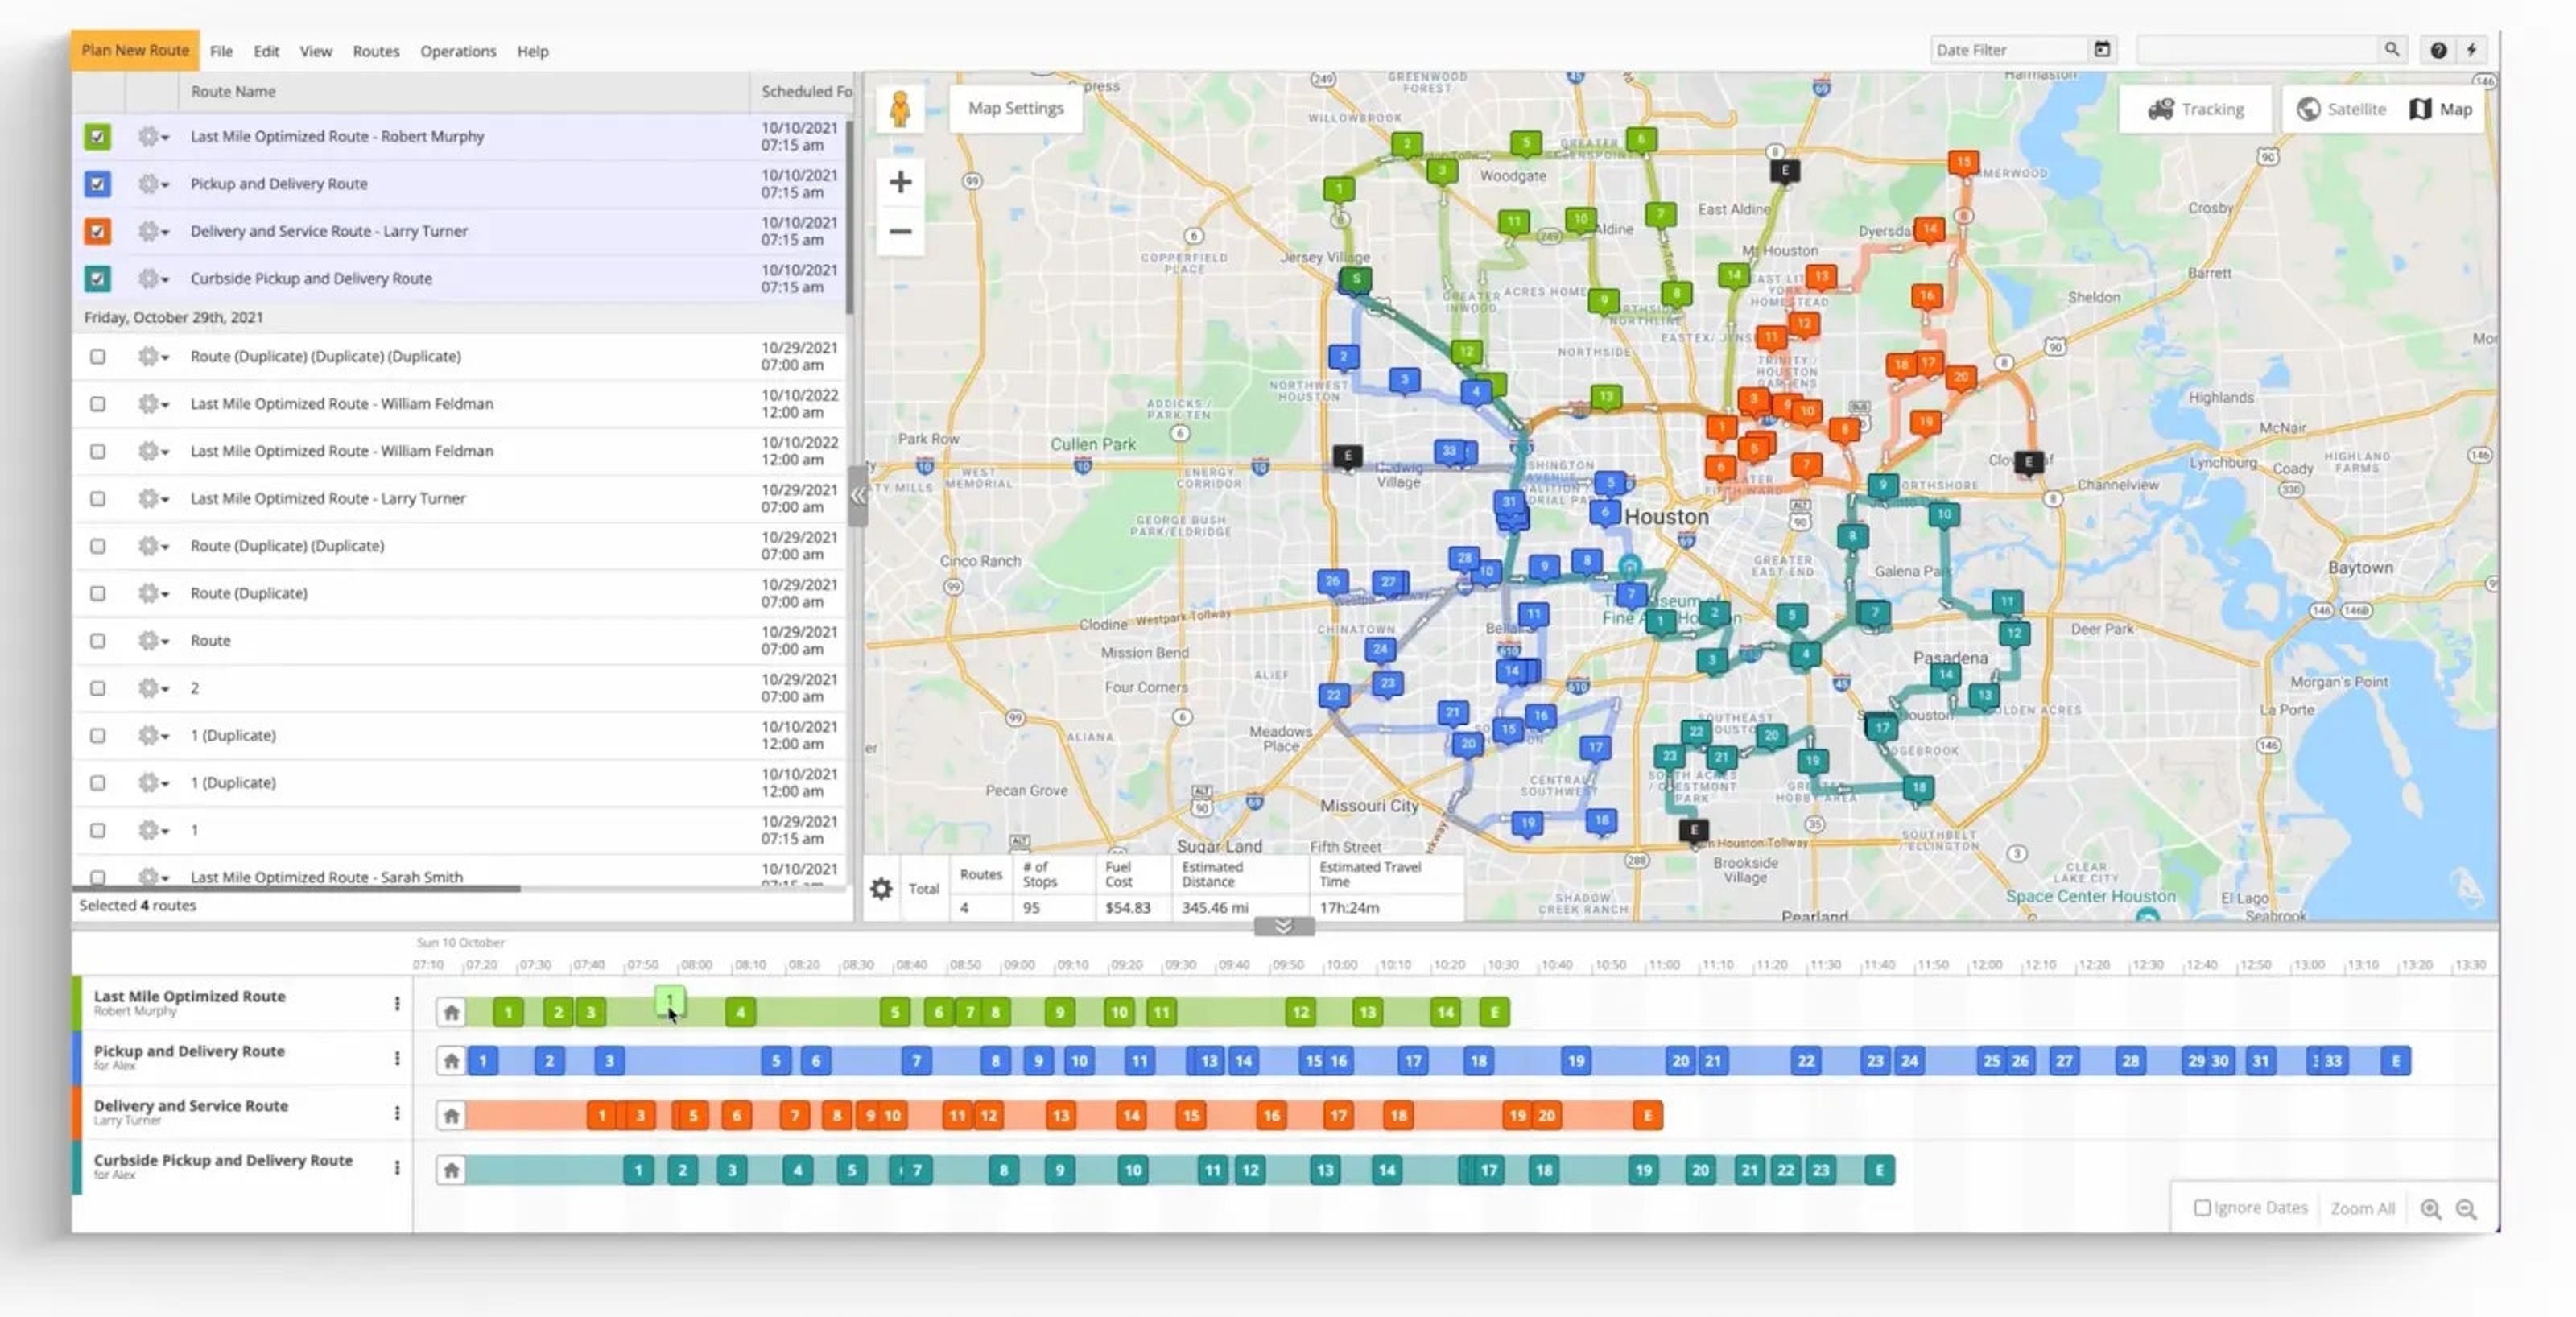Click home icon of Delivery and Service Route timeline

click(451, 1115)
